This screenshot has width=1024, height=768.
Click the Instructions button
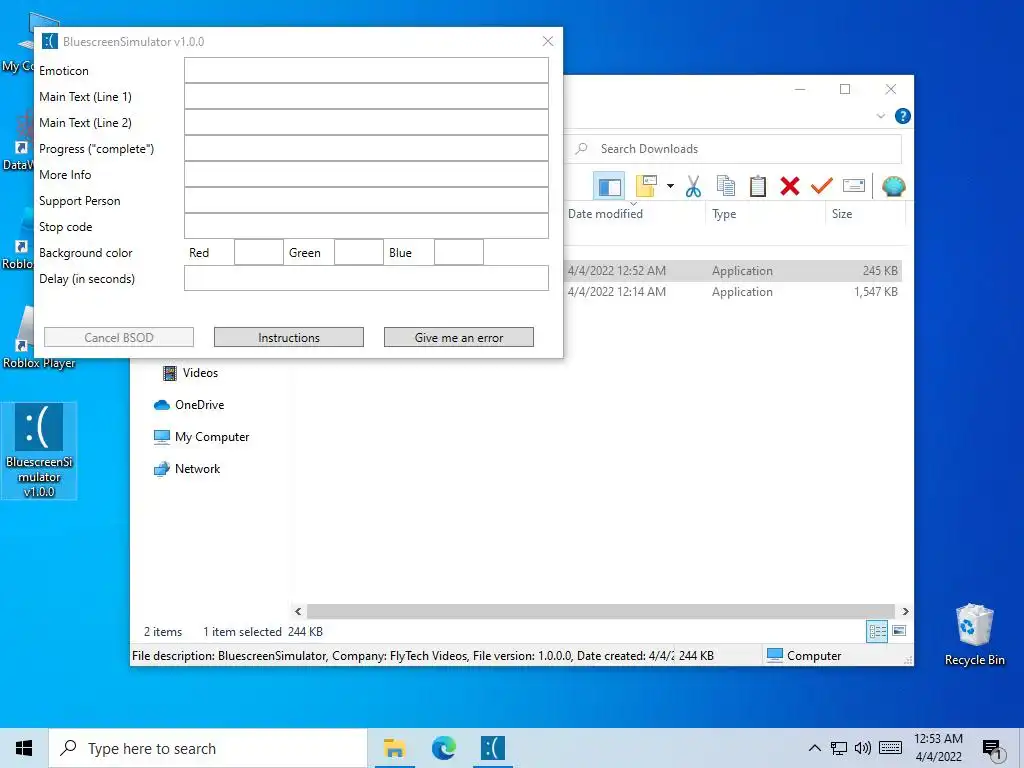point(289,337)
